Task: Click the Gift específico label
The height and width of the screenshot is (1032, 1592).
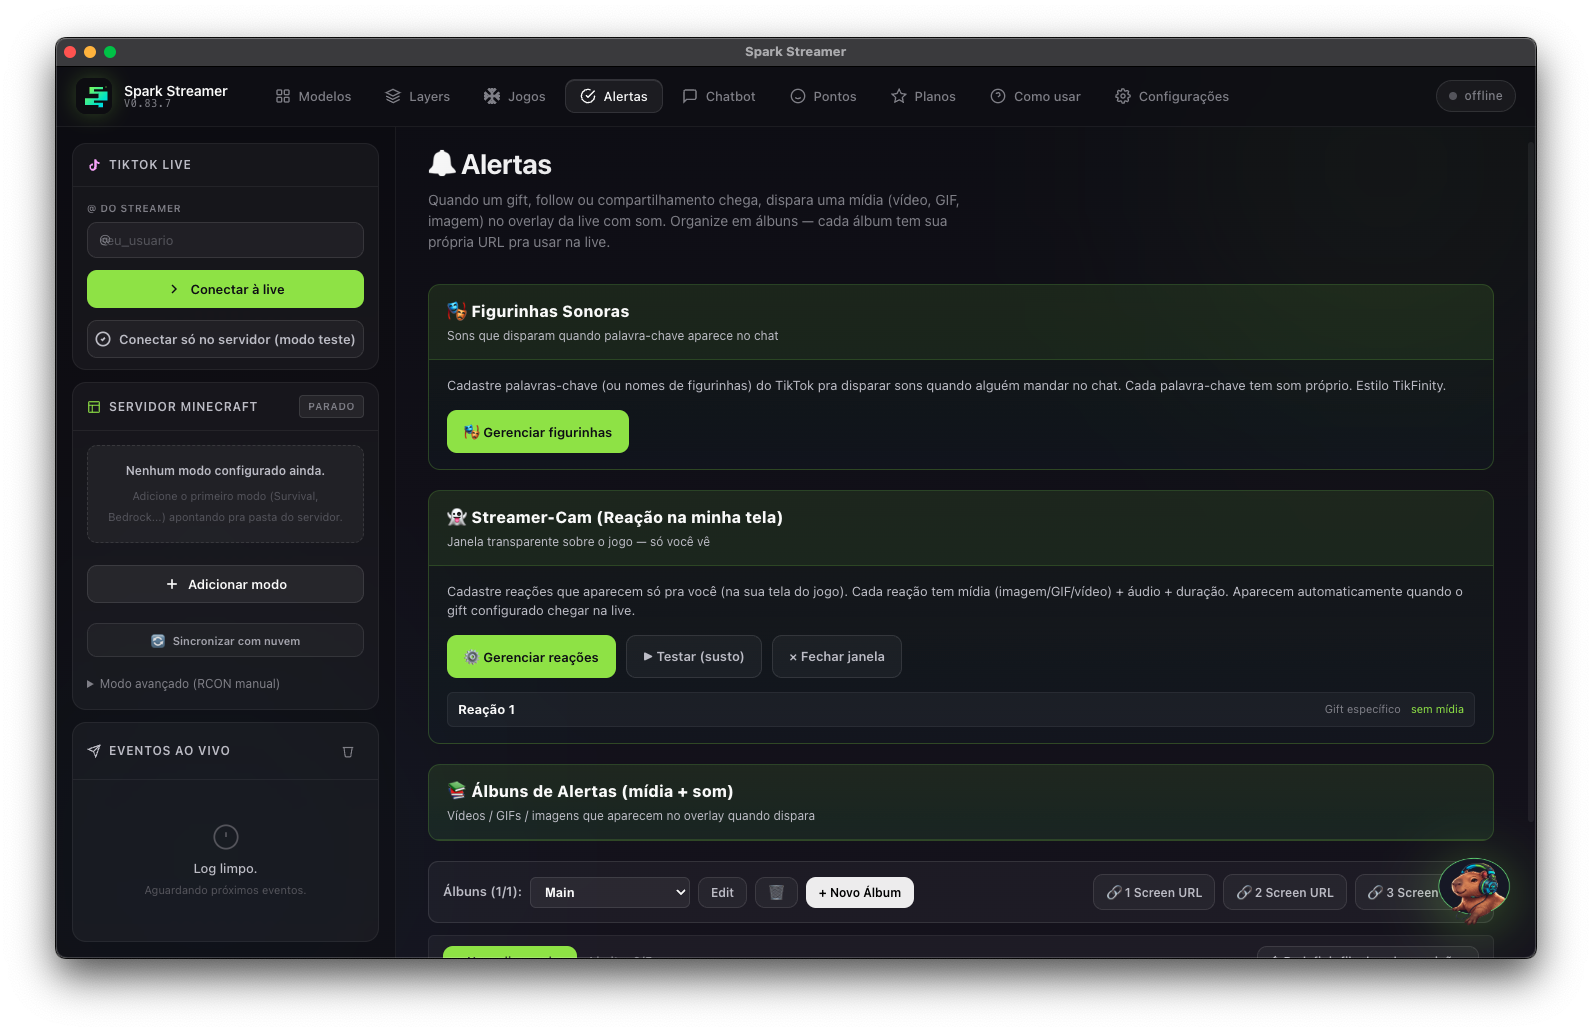Action: point(1362,710)
